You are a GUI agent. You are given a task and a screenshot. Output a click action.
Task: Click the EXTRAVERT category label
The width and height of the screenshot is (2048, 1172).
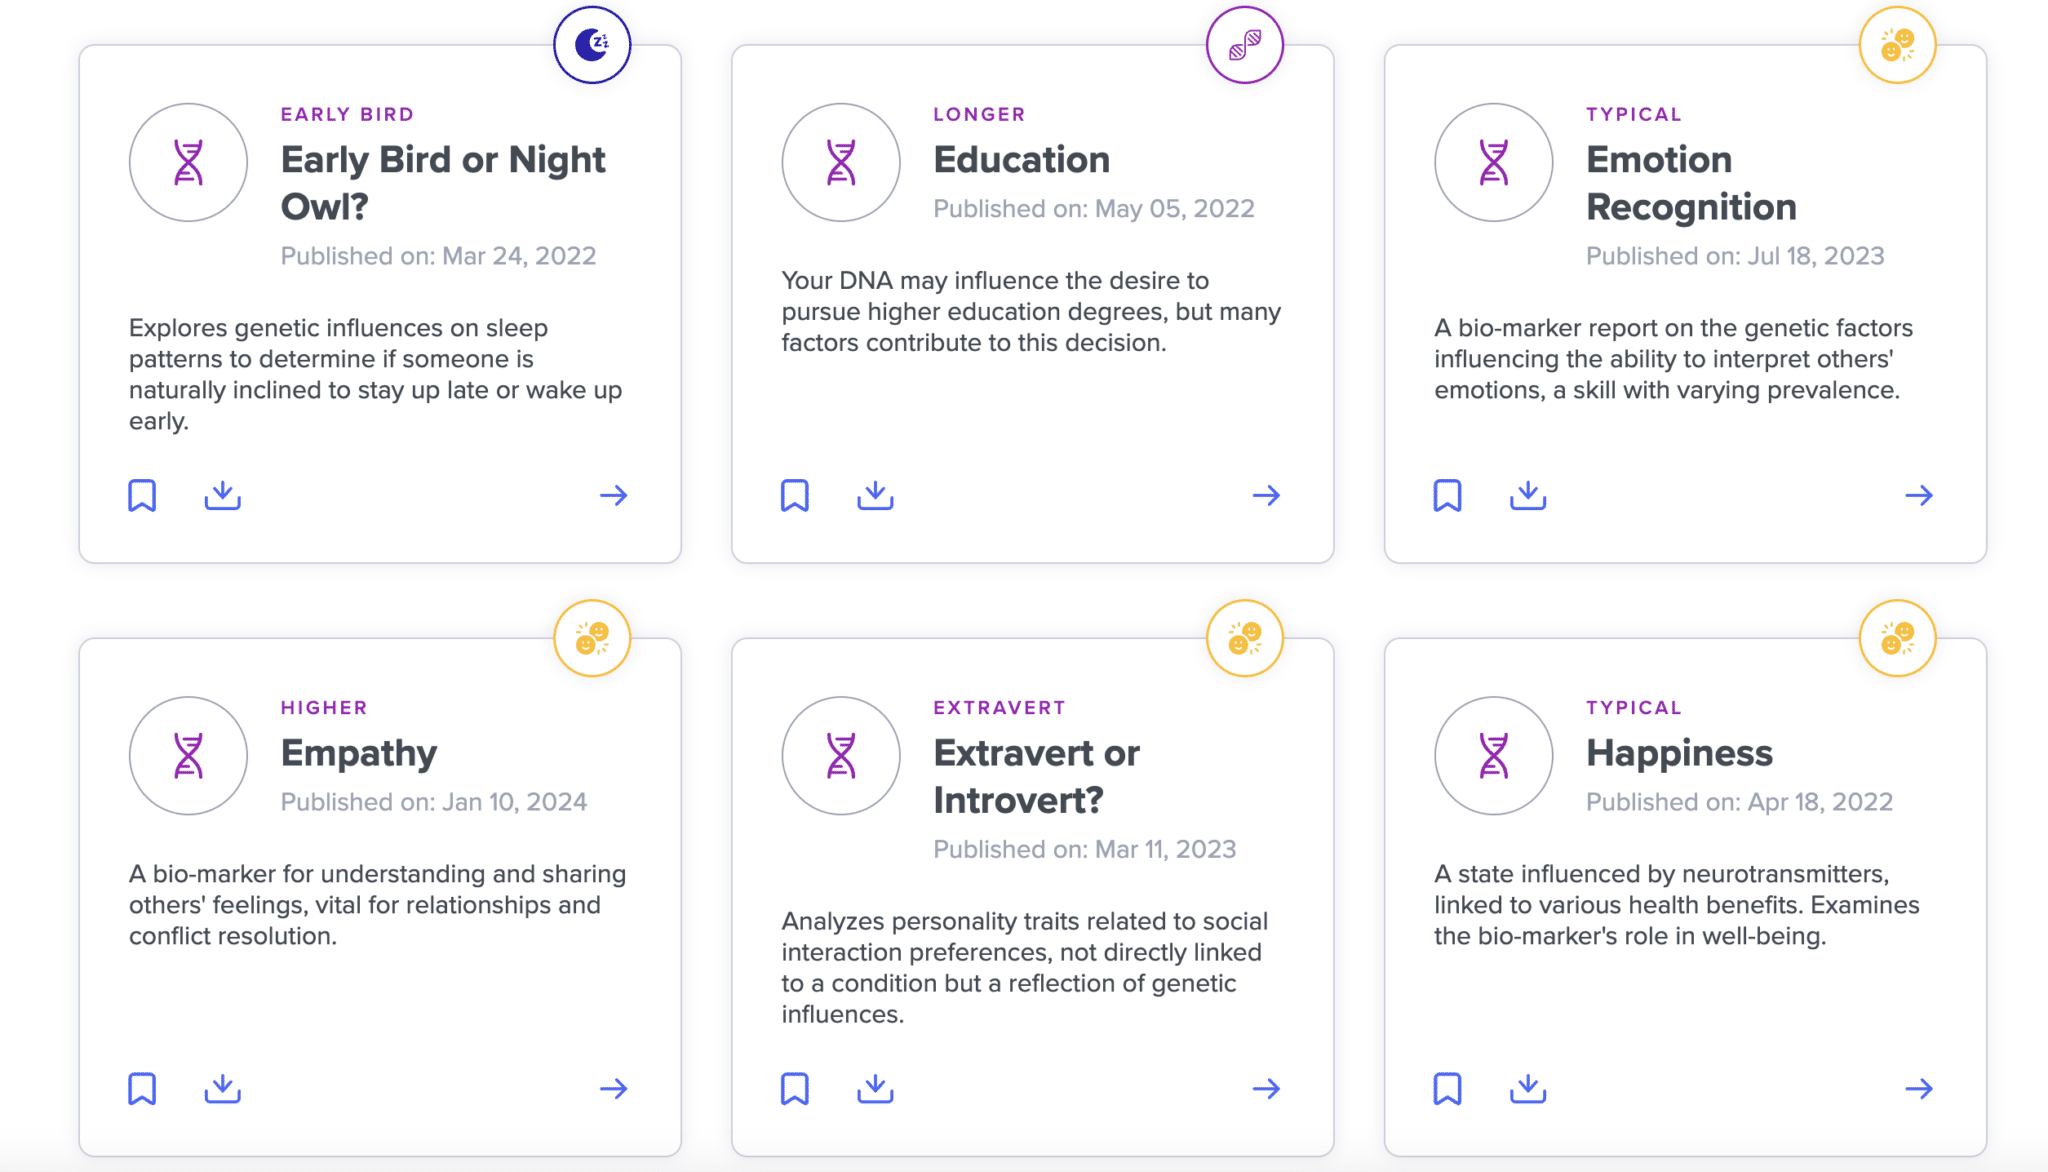(998, 707)
